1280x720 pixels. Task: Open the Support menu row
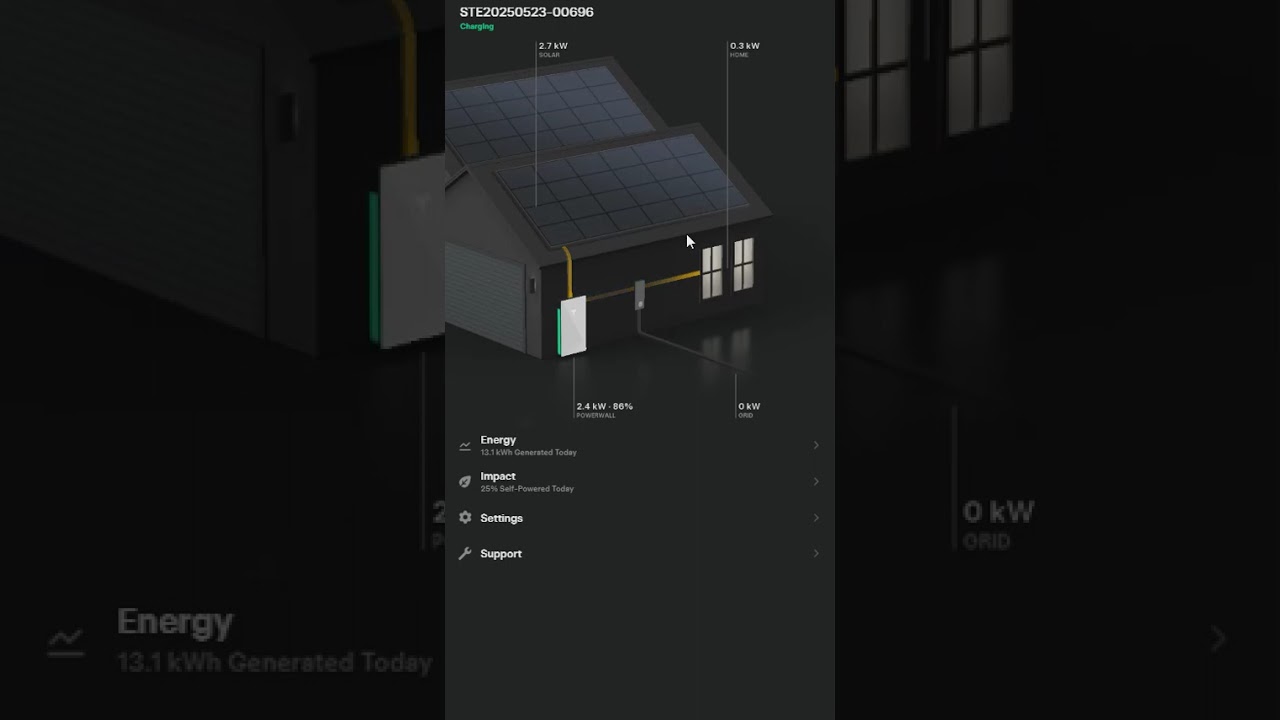[639, 553]
